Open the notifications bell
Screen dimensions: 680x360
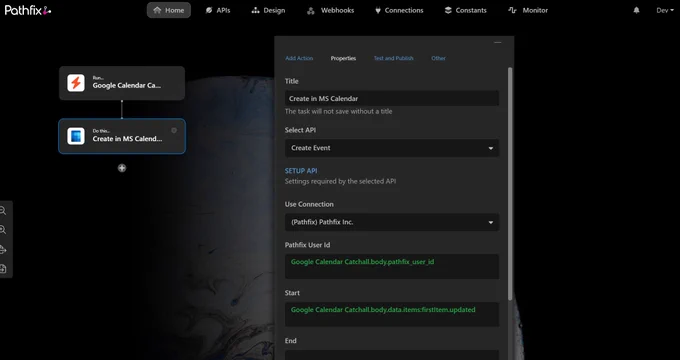636,10
